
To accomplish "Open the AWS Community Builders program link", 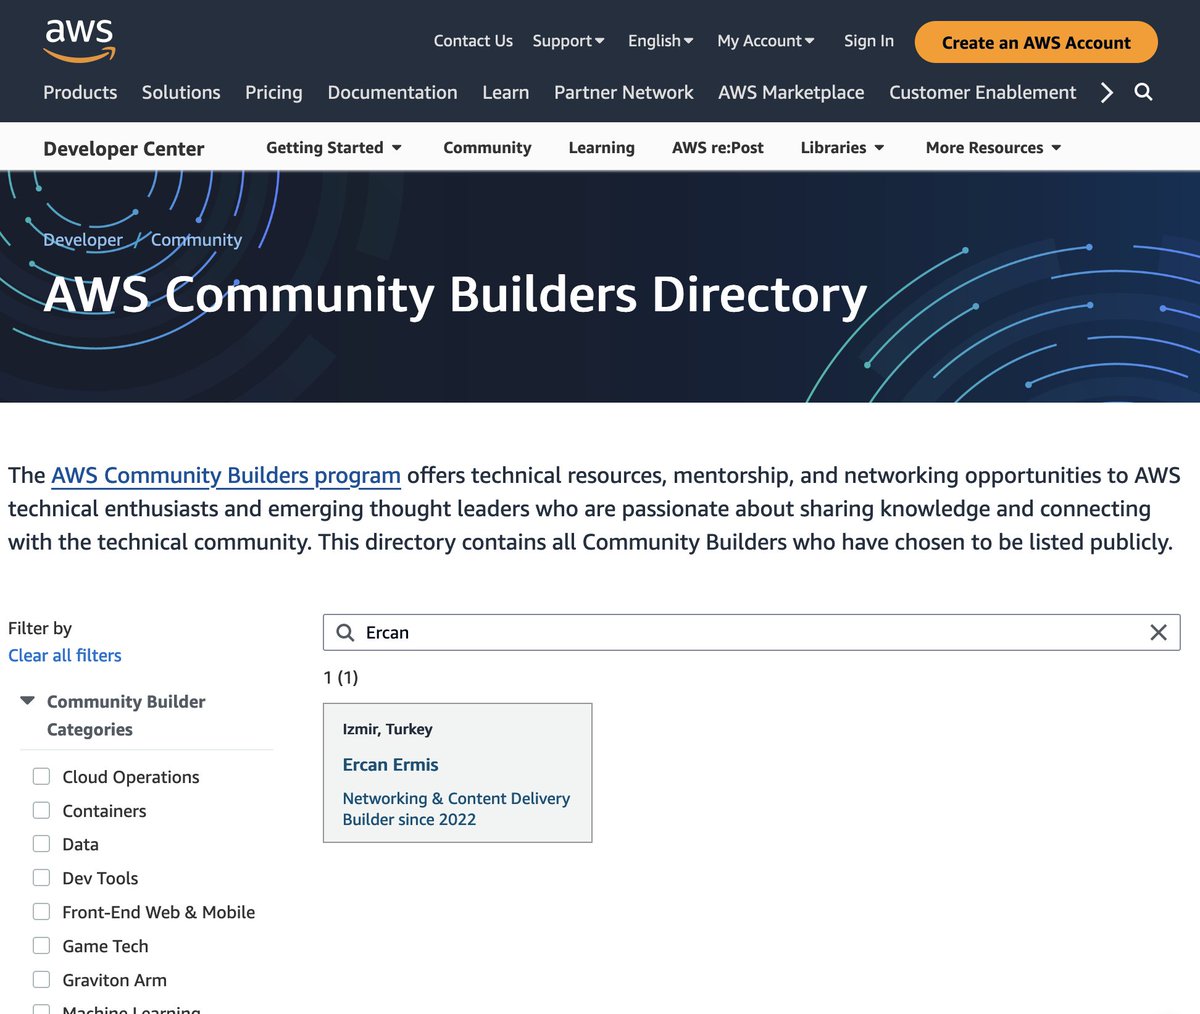I will click(x=226, y=475).
